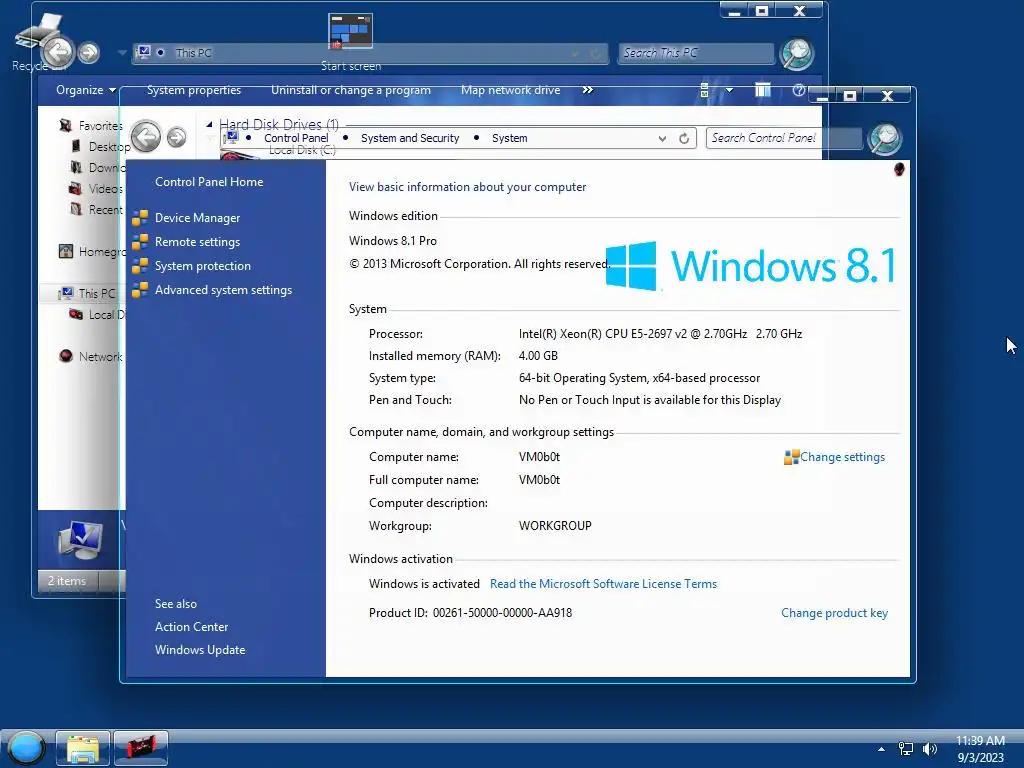1024x768 pixels.
Task: Click System properties in This PC toolbar
Action: coord(194,90)
